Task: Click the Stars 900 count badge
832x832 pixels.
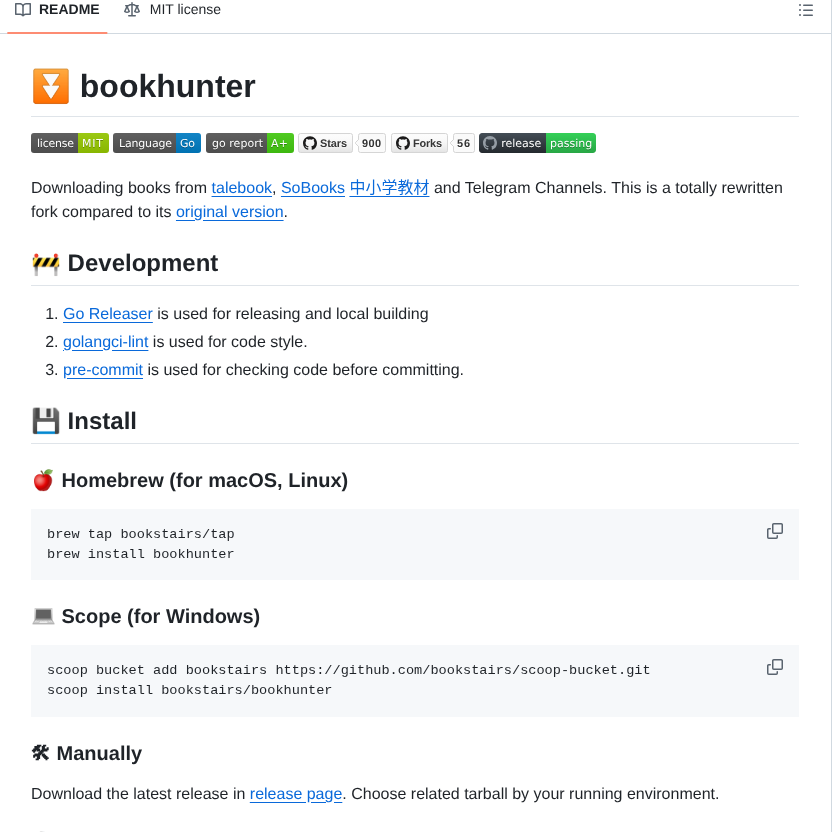Action: [371, 143]
